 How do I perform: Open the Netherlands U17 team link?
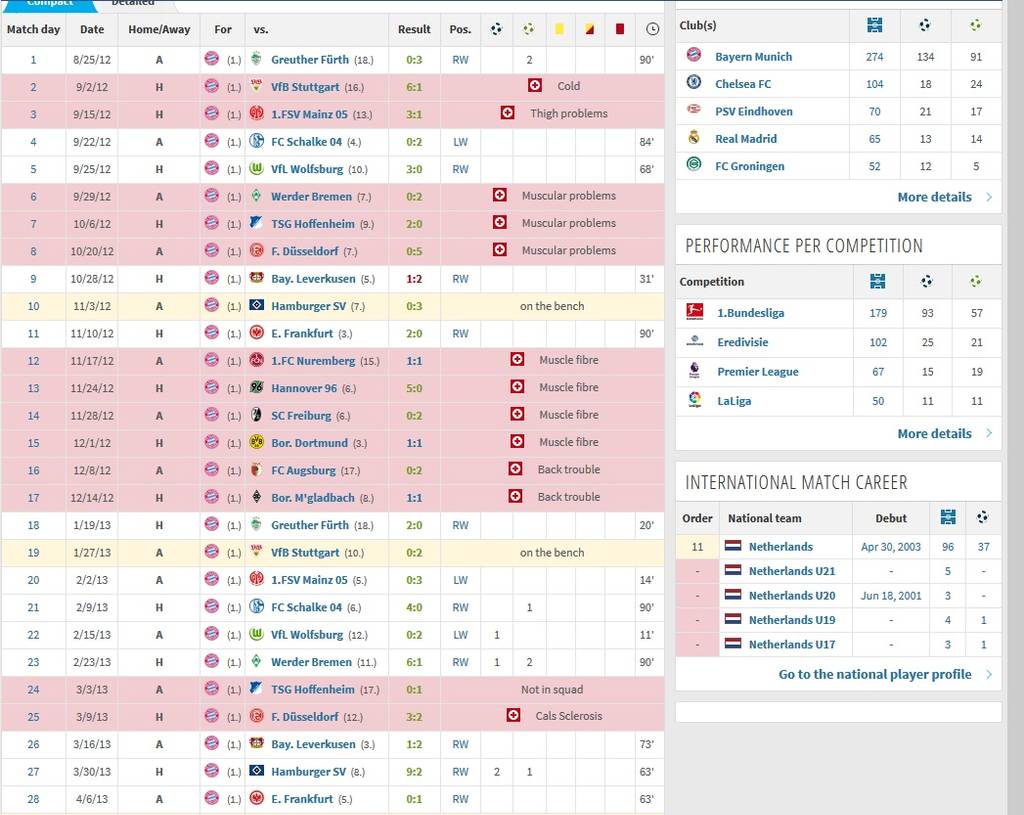[x=792, y=645]
